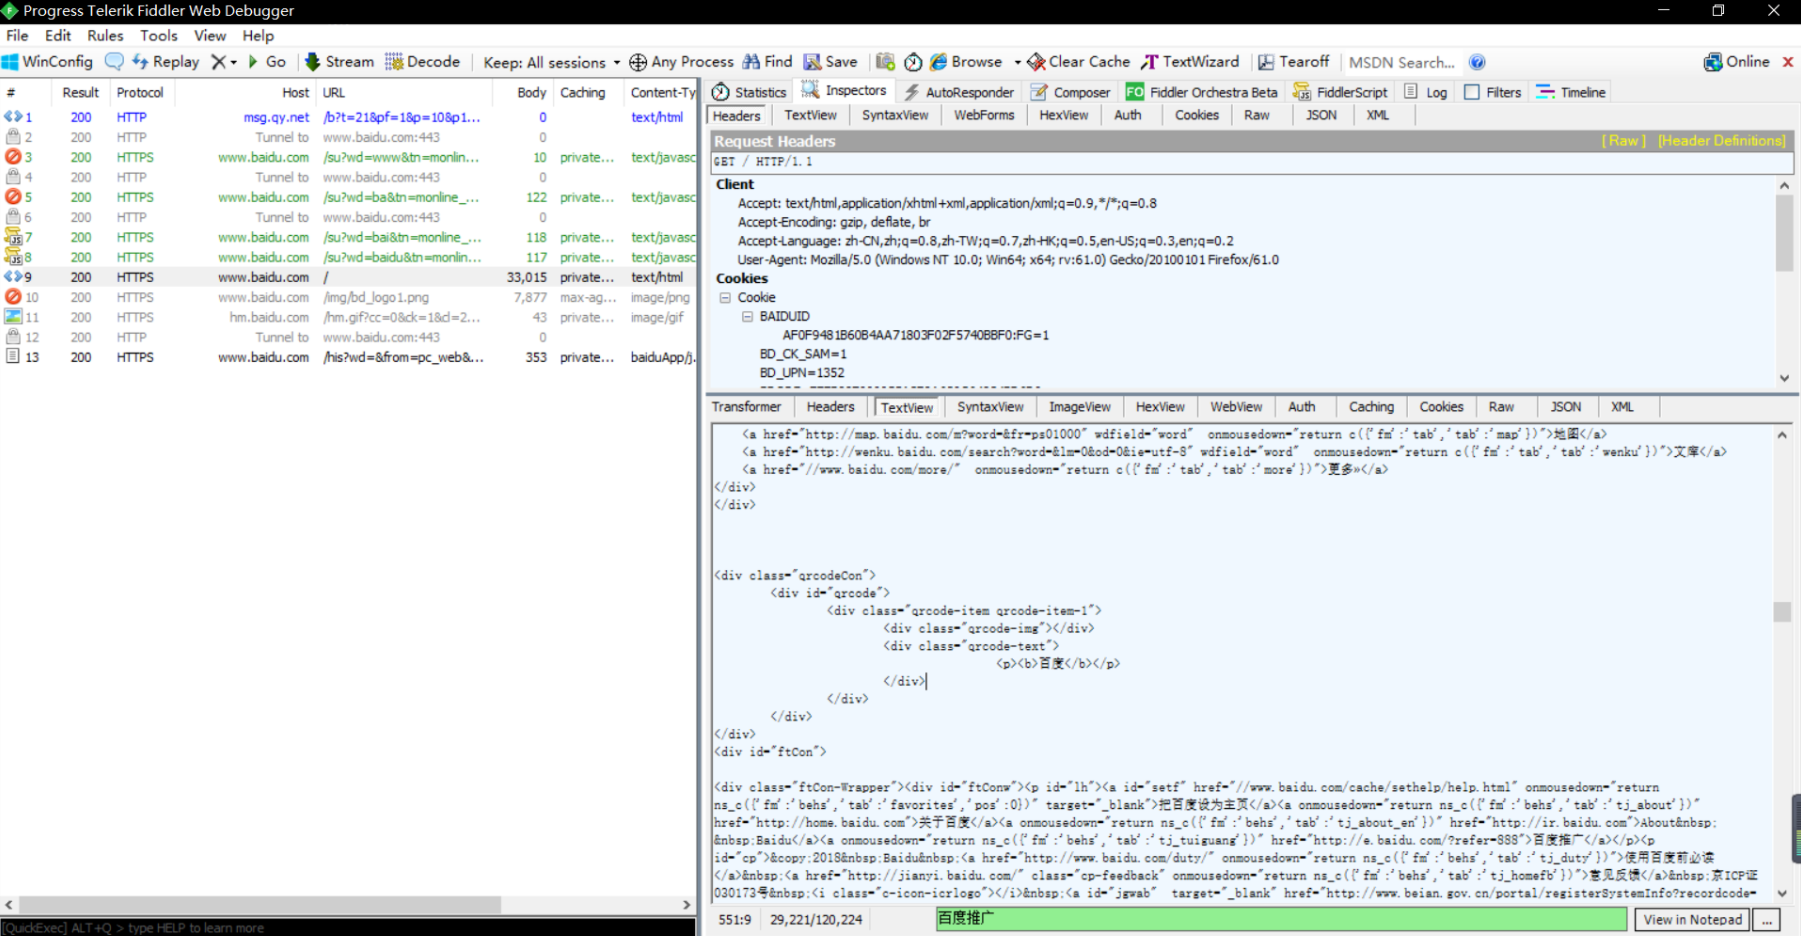Open the TextWizard tool
1801x936 pixels.
point(1190,62)
